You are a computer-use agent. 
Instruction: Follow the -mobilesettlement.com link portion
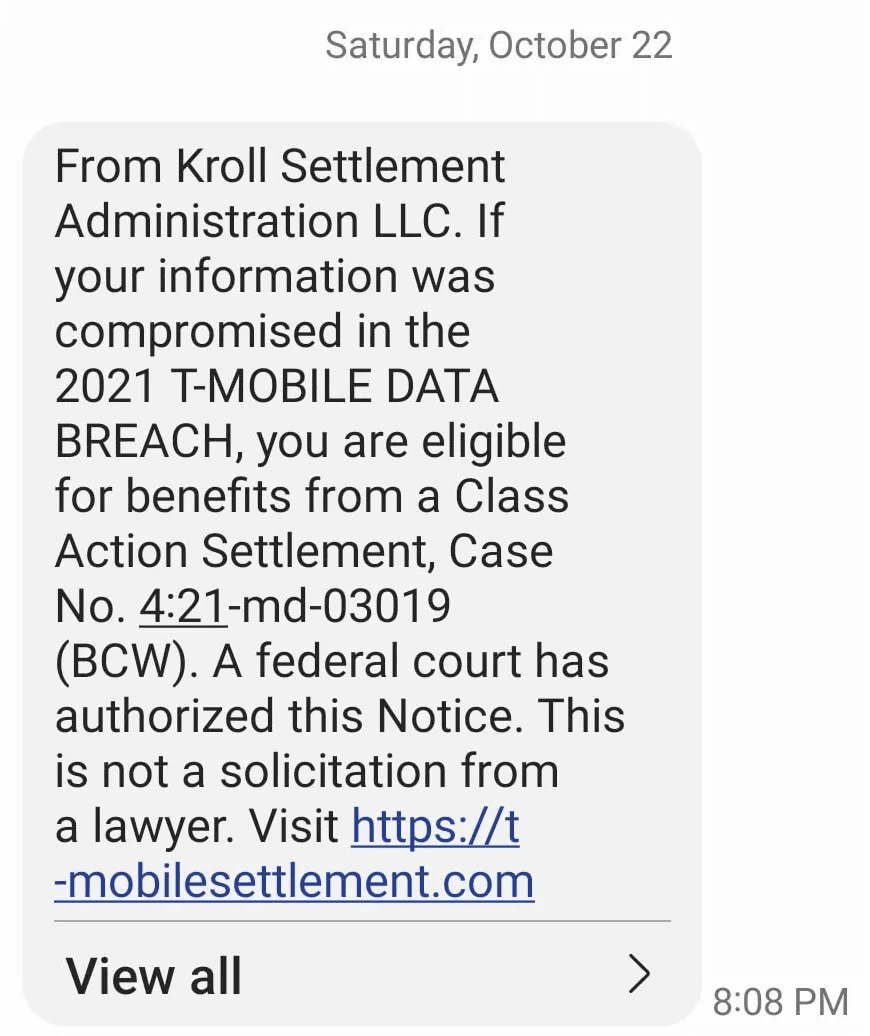pos(294,882)
